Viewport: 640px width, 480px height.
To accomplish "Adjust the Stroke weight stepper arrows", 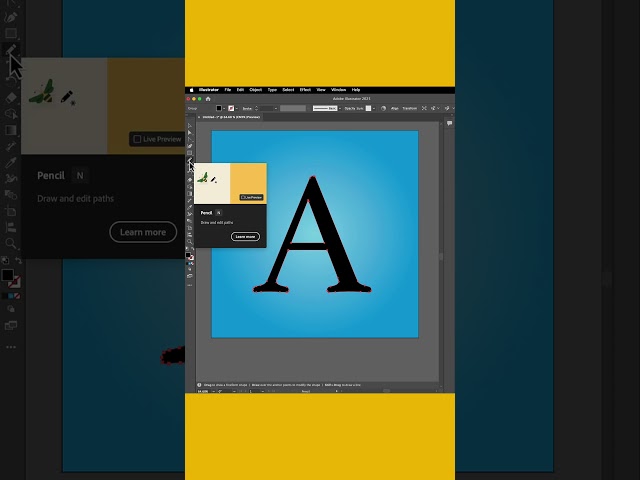I will (256, 108).
